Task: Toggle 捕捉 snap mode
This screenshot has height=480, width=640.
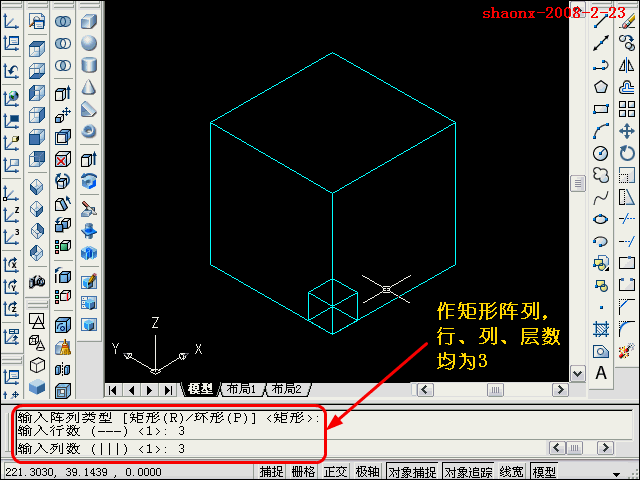Action: coord(271,471)
